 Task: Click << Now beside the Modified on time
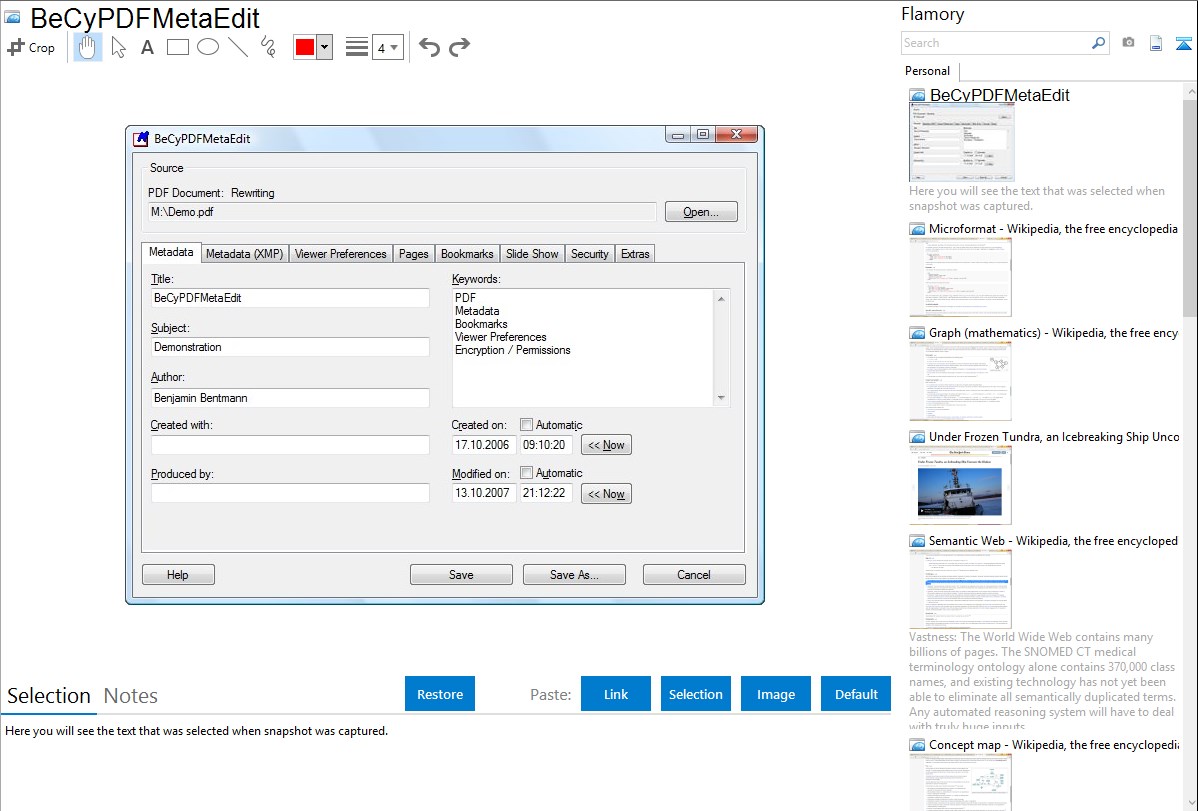(x=606, y=494)
